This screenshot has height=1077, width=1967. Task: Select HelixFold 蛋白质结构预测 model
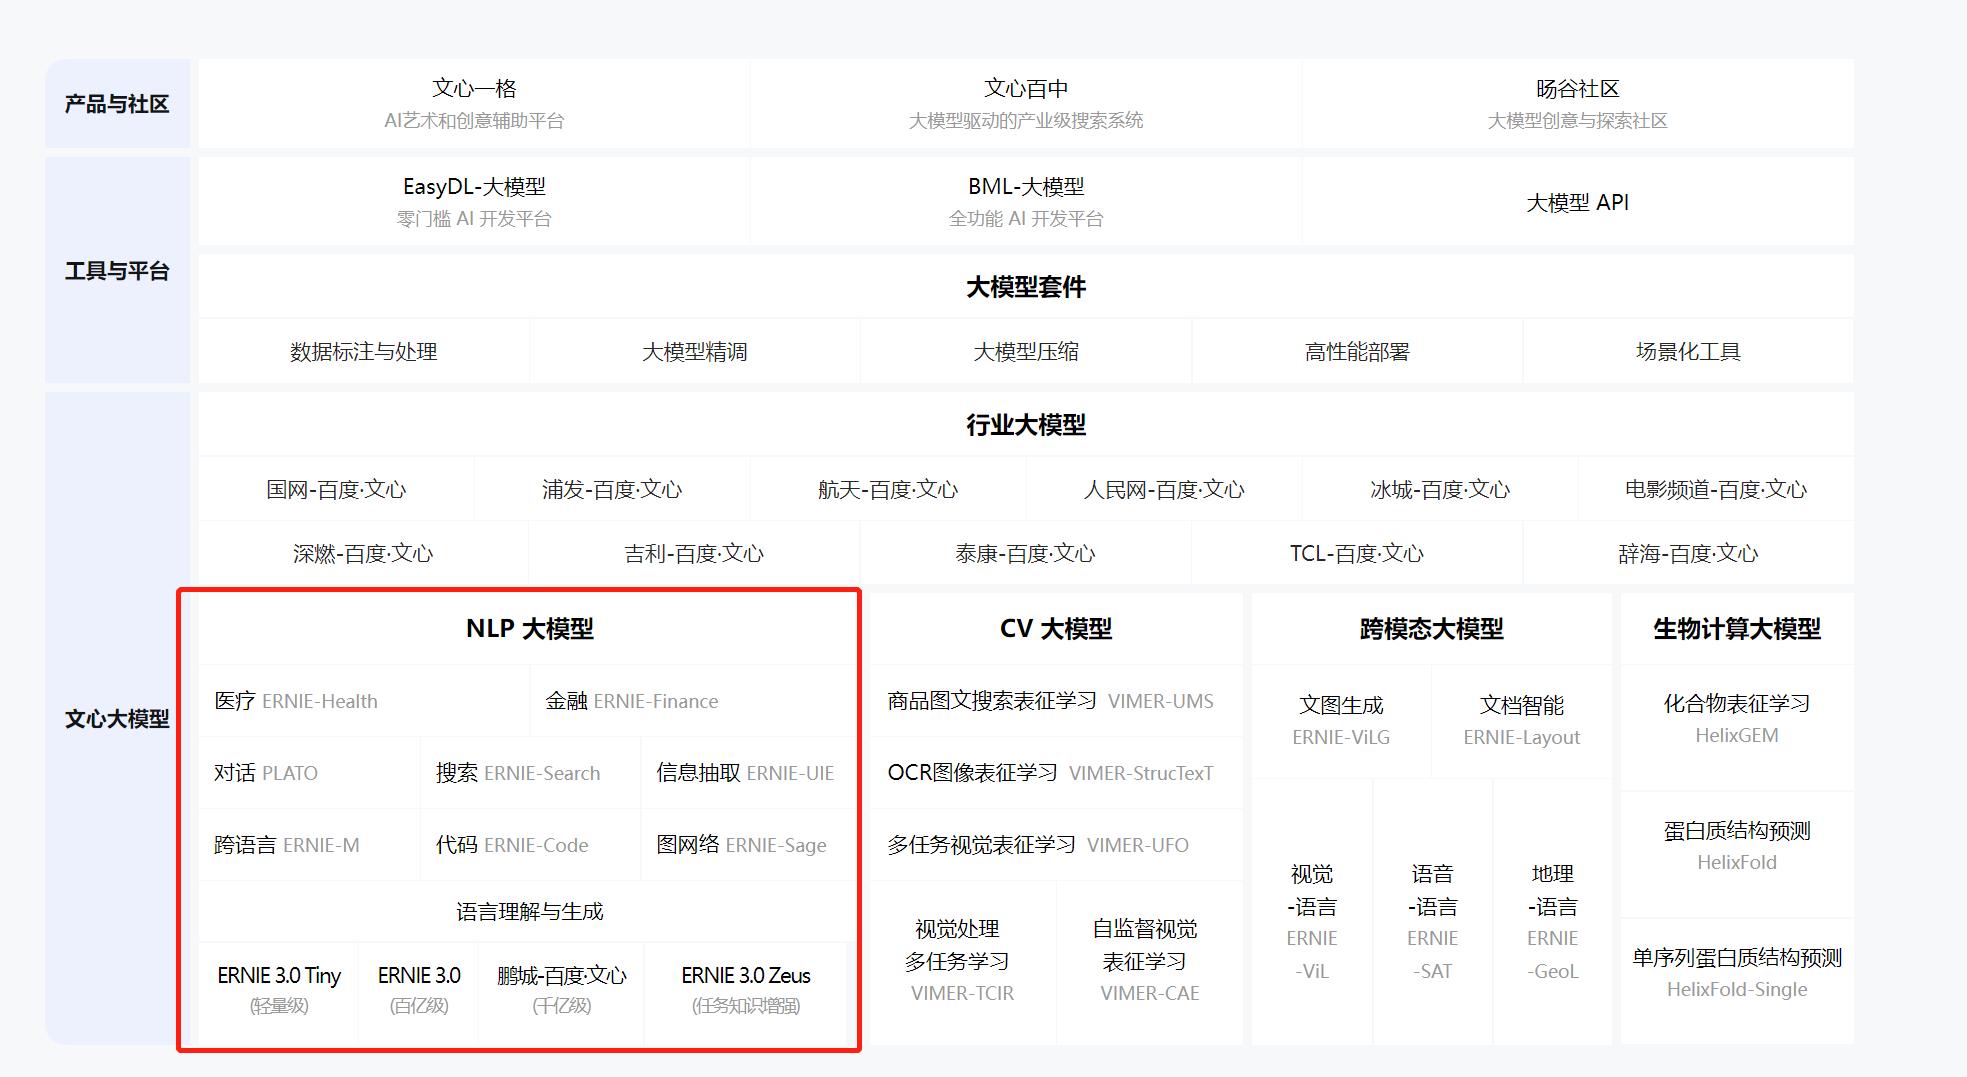click(x=1736, y=845)
